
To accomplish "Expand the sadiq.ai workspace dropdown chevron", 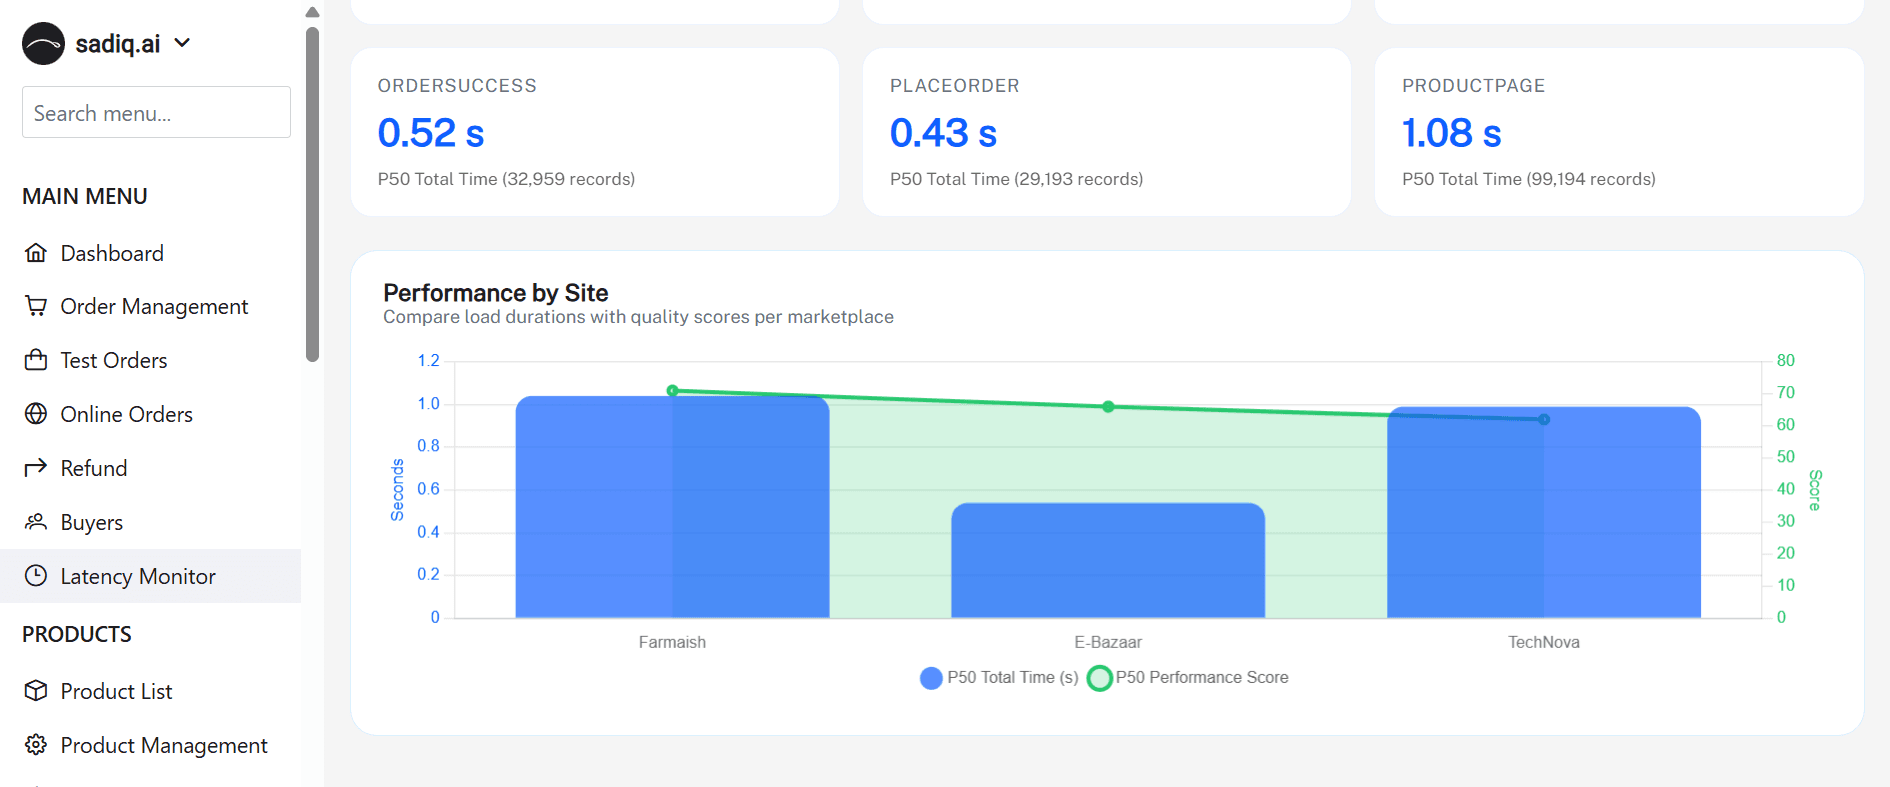I will pos(182,43).
